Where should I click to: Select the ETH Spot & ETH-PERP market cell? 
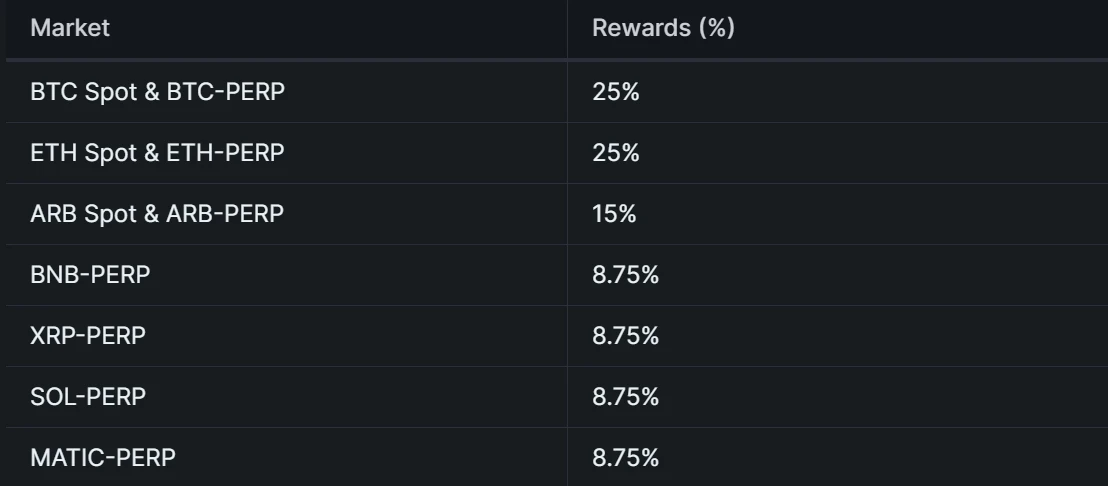pyautogui.click(x=157, y=153)
